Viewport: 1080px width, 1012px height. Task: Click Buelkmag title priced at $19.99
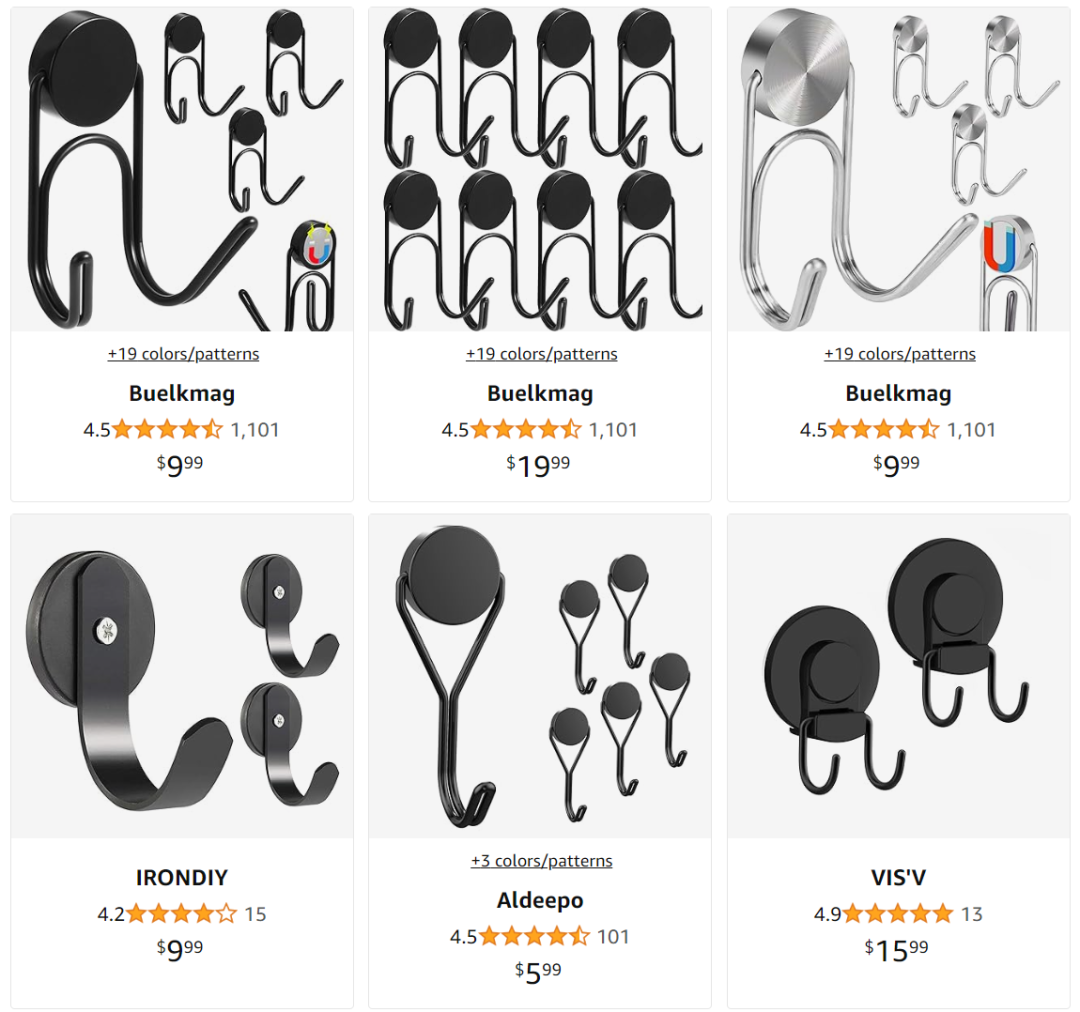pos(540,393)
